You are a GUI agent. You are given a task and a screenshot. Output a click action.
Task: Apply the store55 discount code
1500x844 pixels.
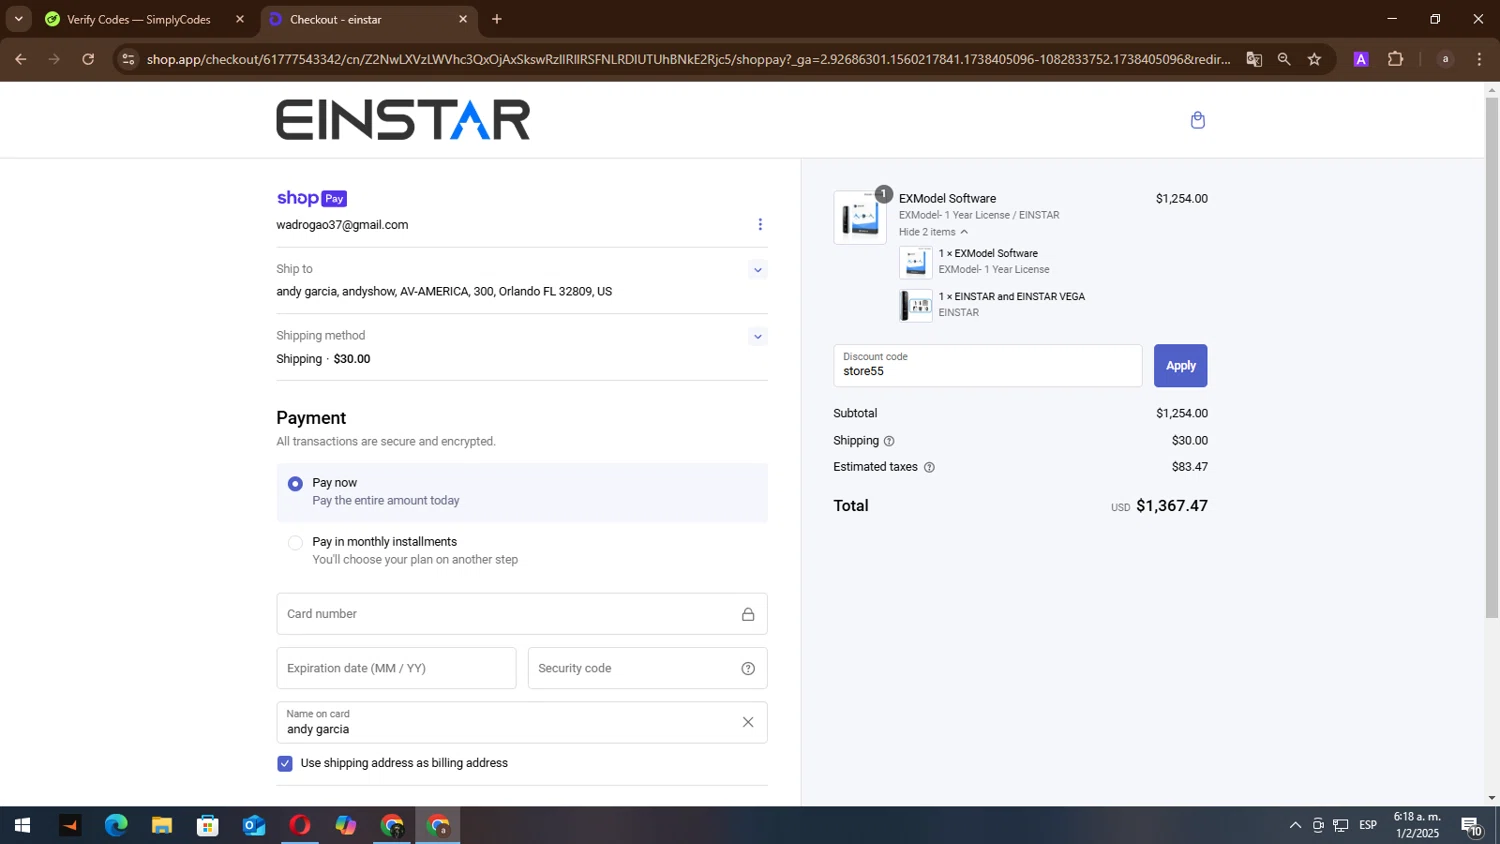(1180, 366)
